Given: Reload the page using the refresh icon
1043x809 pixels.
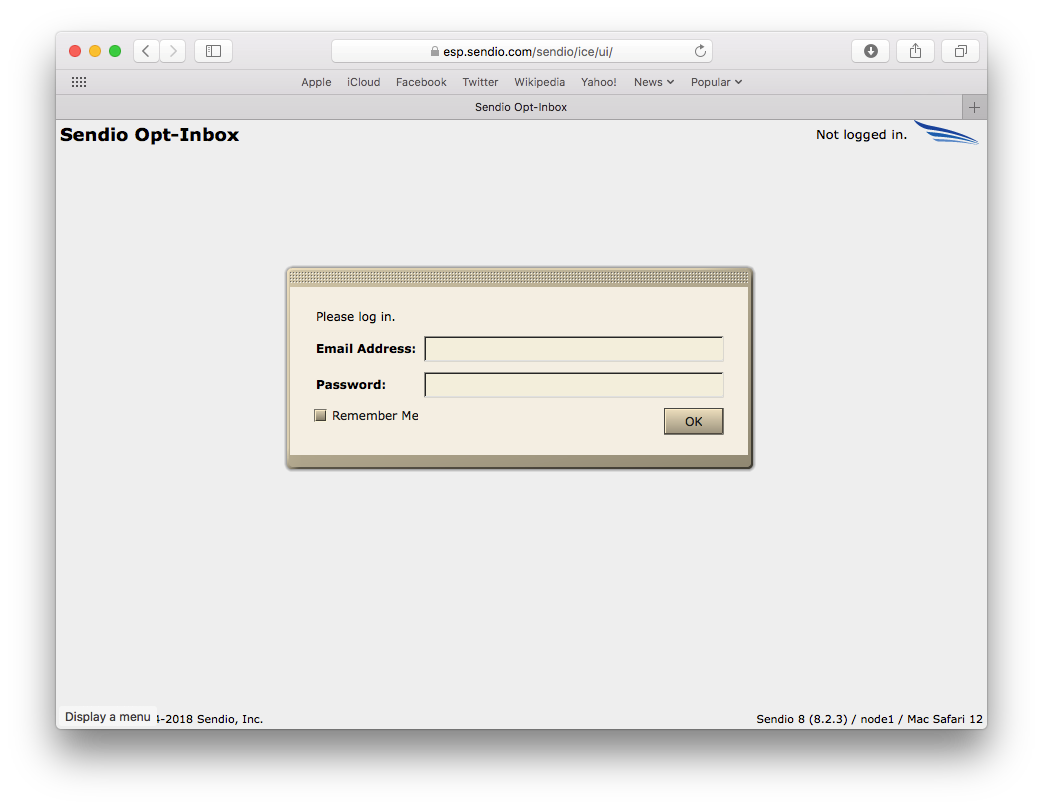Looking at the screenshot, I should [x=700, y=50].
